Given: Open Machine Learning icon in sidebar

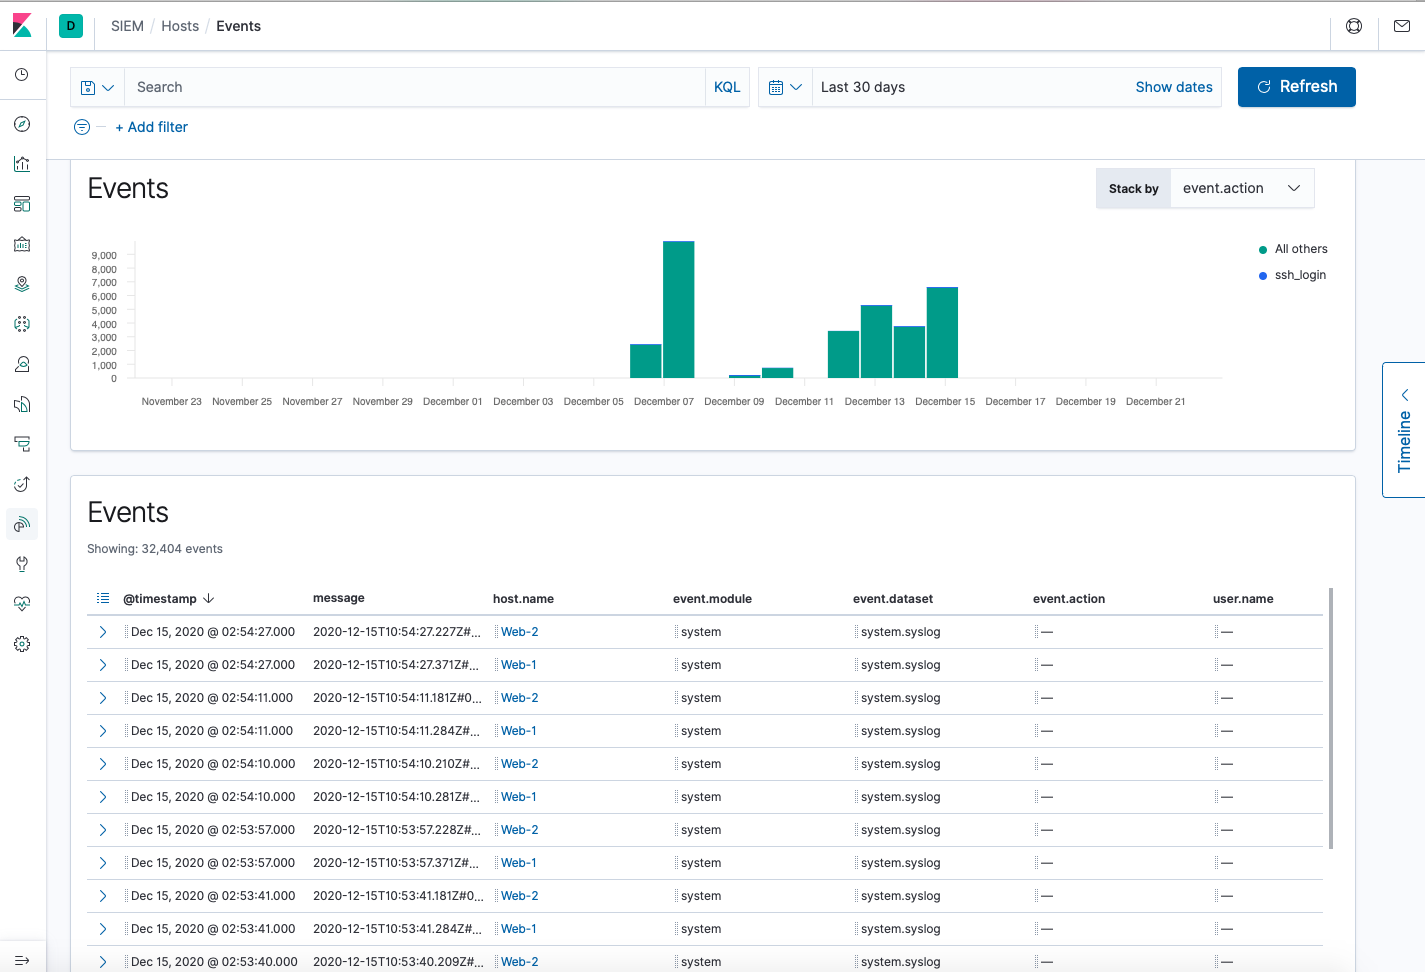Looking at the screenshot, I should pyautogui.click(x=22, y=324).
